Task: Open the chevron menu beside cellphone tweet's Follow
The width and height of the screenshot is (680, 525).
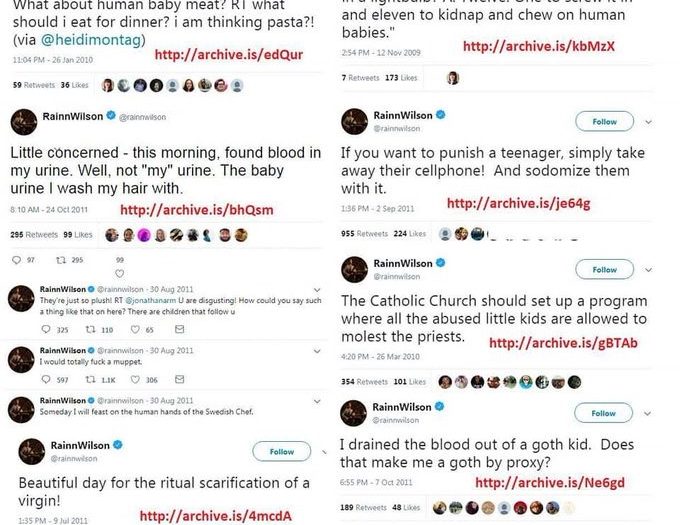Action: click(x=648, y=122)
